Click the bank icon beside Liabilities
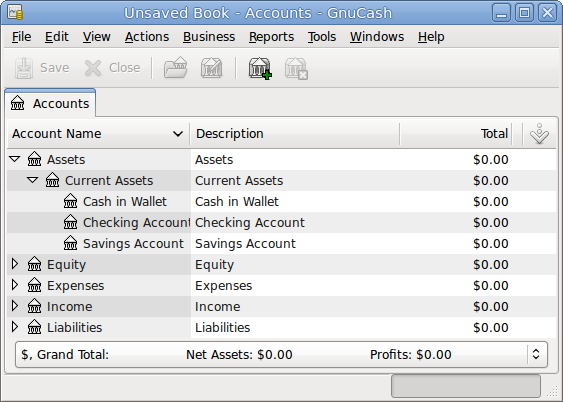This screenshot has height=402, width=563. click(x=34, y=327)
